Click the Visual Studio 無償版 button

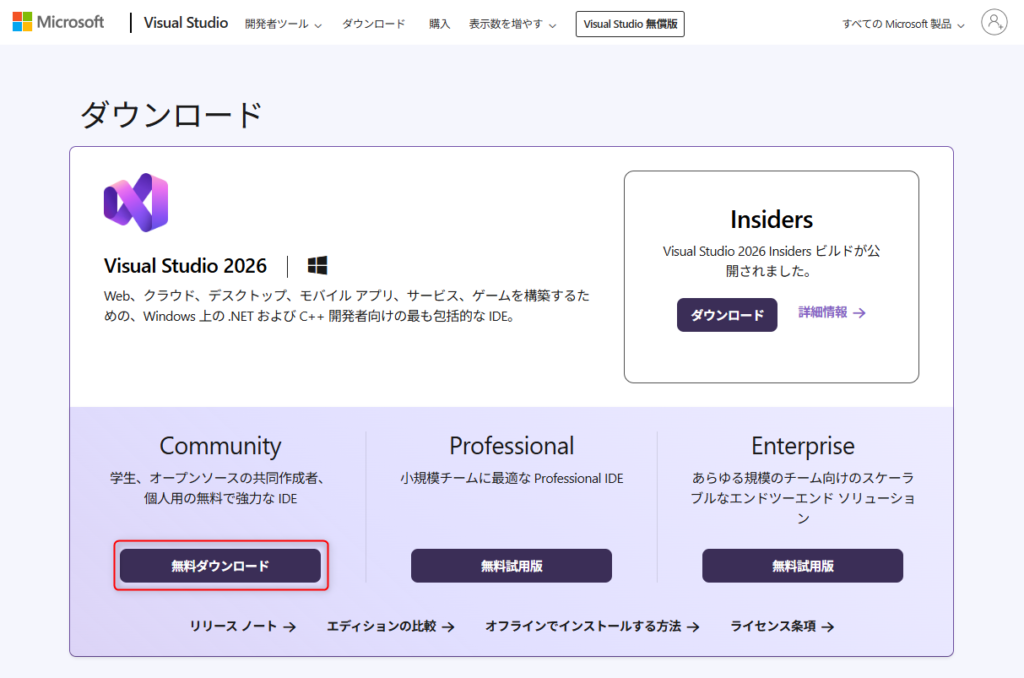pyautogui.click(x=630, y=23)
